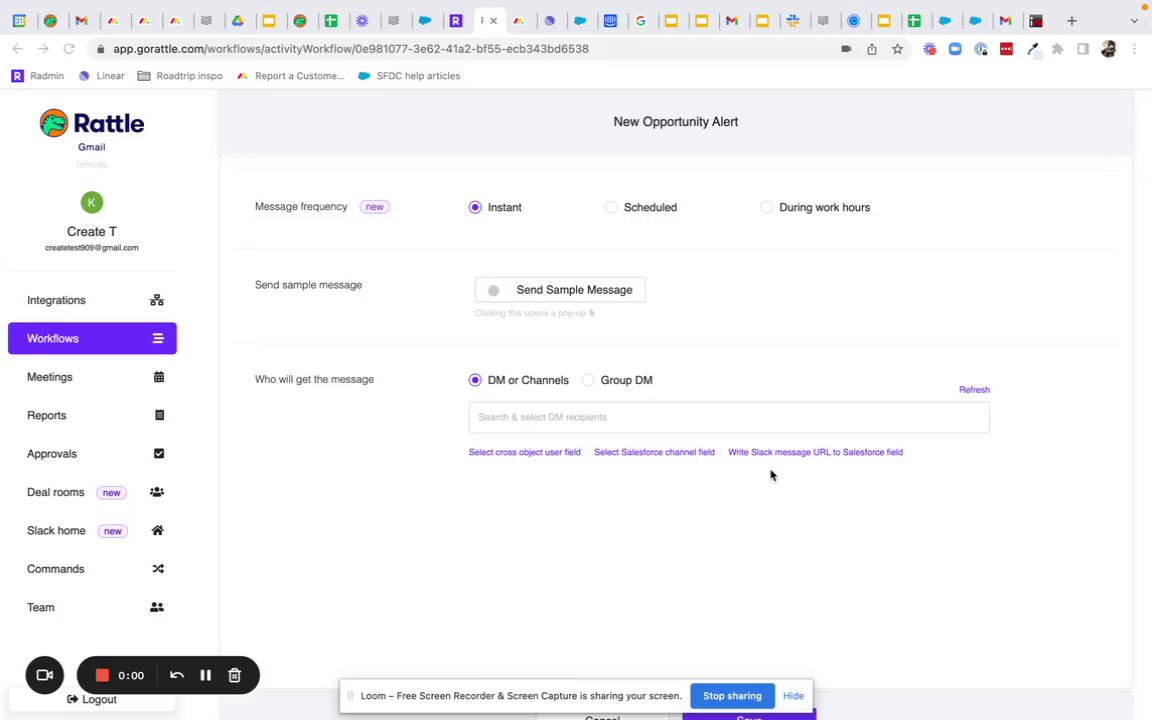
Task: Click Stop sharing in Loom bar
Action: [x=732, y=696]
